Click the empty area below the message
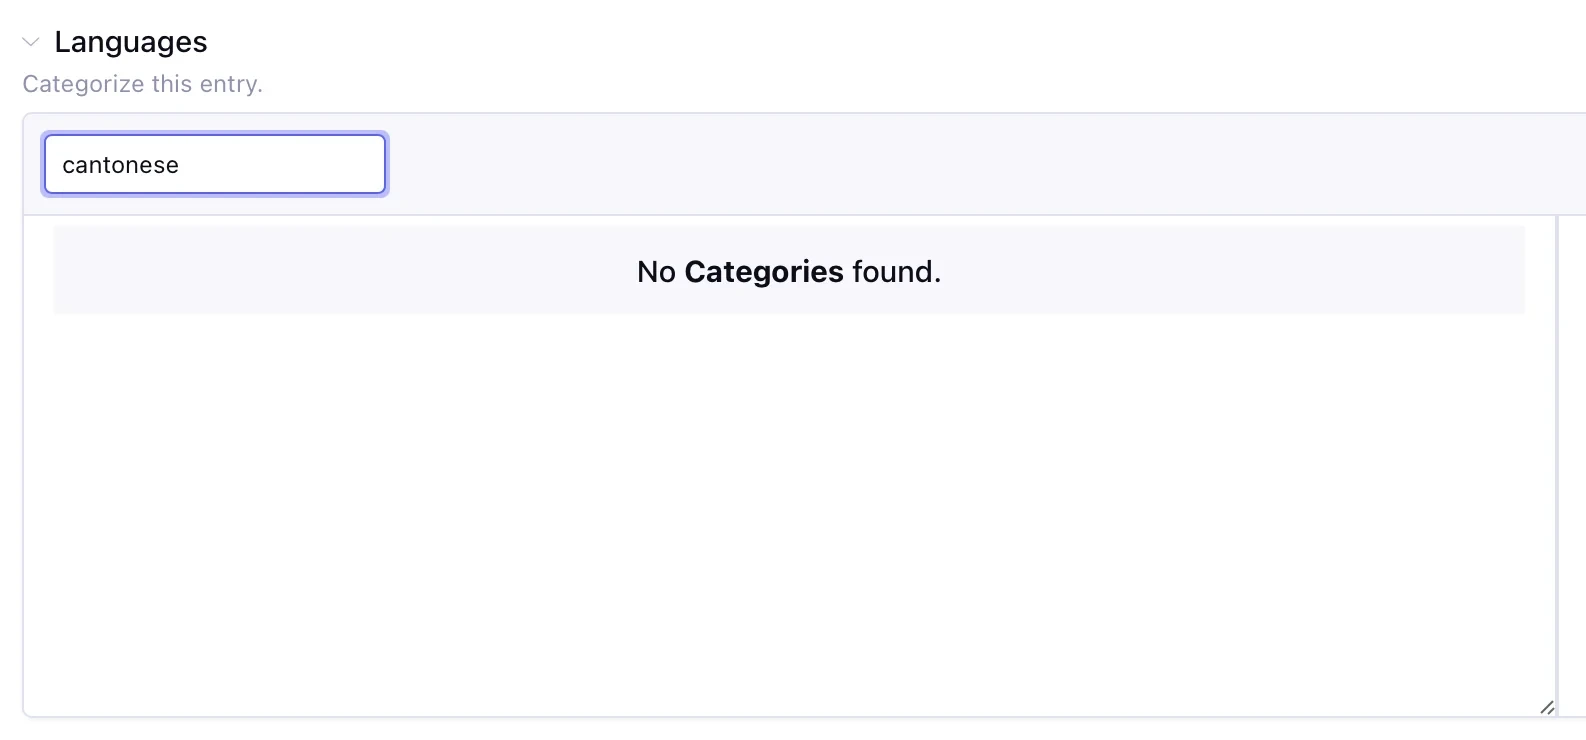 [x=789, y=510]
